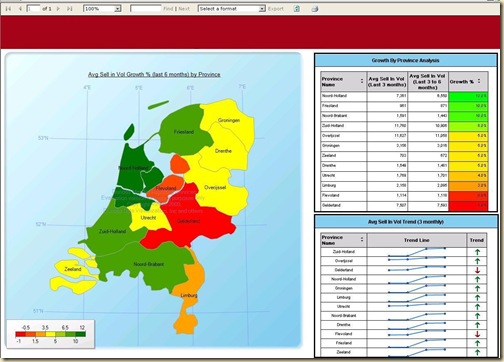Click Overijssel up trend arrow
Viewport: 504px width, 362px height.
pyautogui.click(x=477, y=261)
